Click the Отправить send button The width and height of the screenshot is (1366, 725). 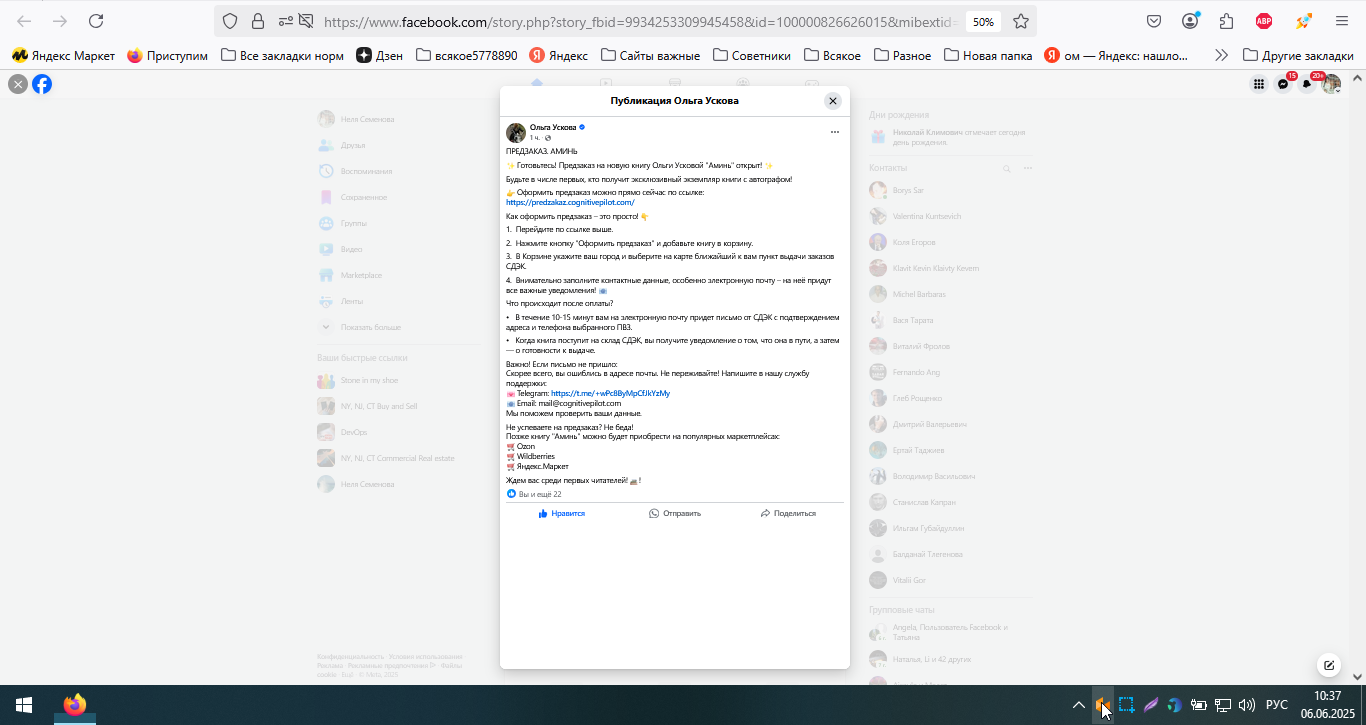[675, 513]
